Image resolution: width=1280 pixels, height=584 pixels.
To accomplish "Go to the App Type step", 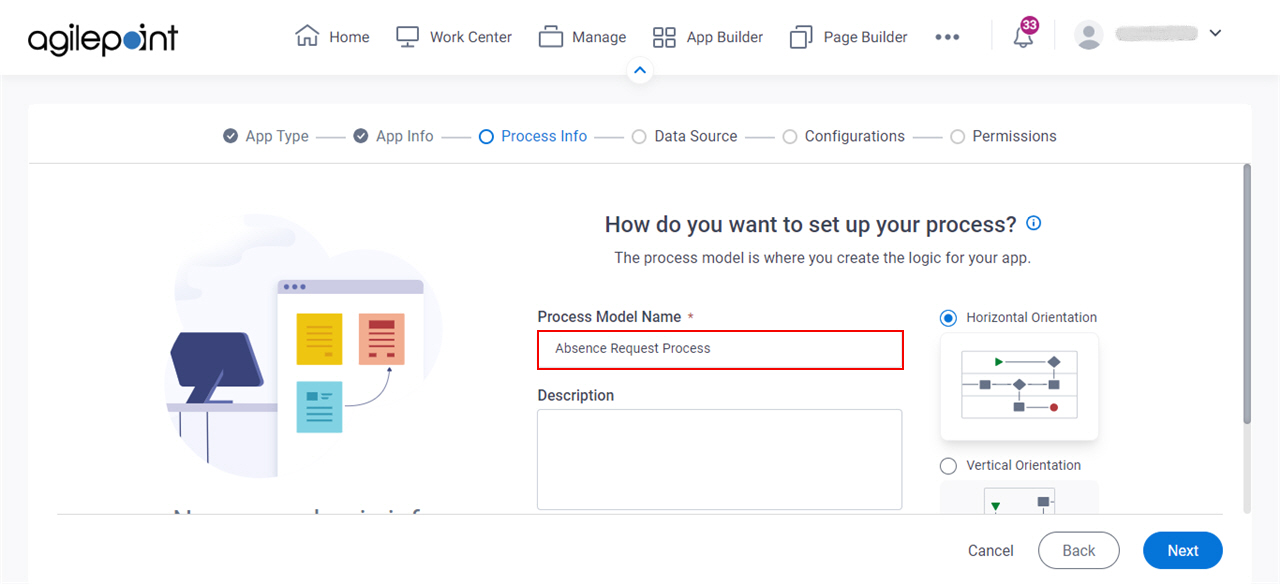I will click(x=277, y=136).
